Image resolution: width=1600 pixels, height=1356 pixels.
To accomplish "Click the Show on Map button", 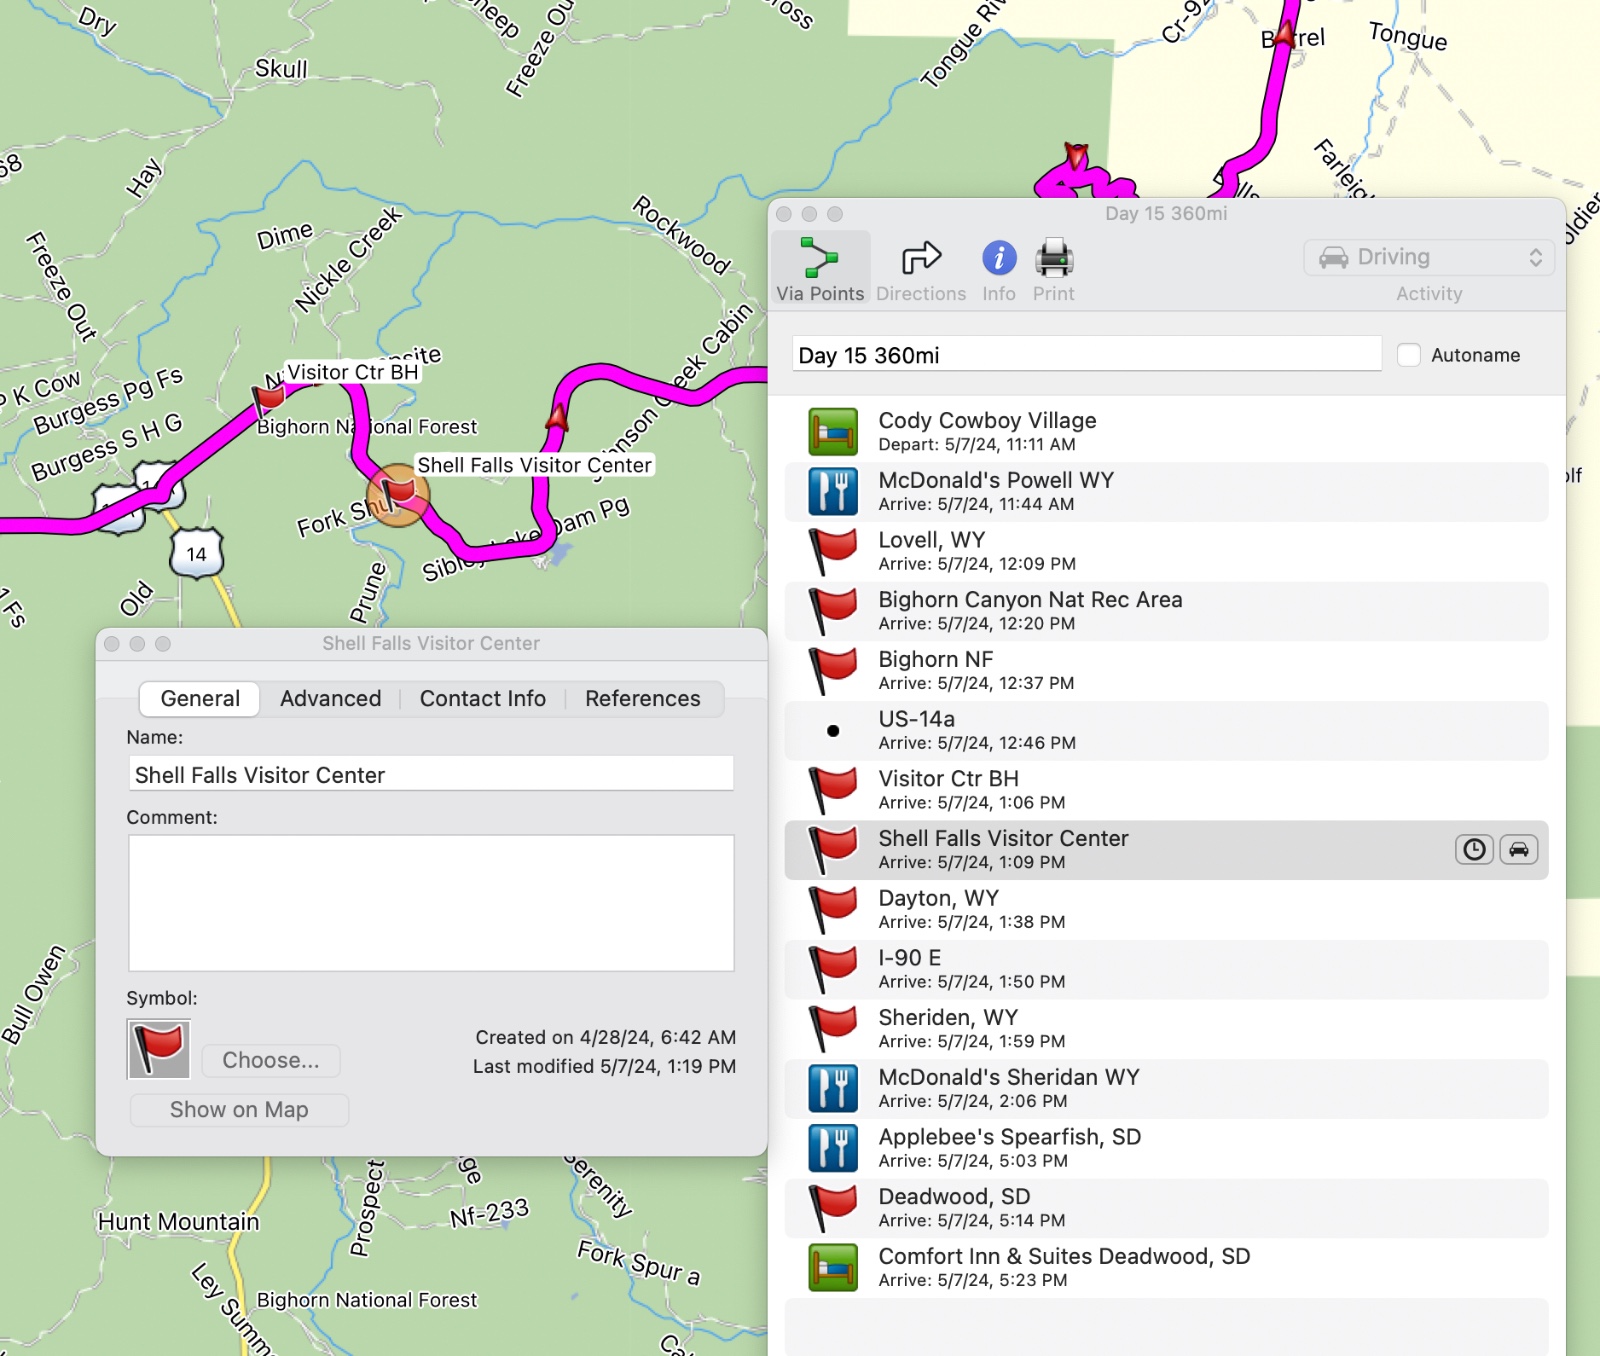I will point(239,1110).
